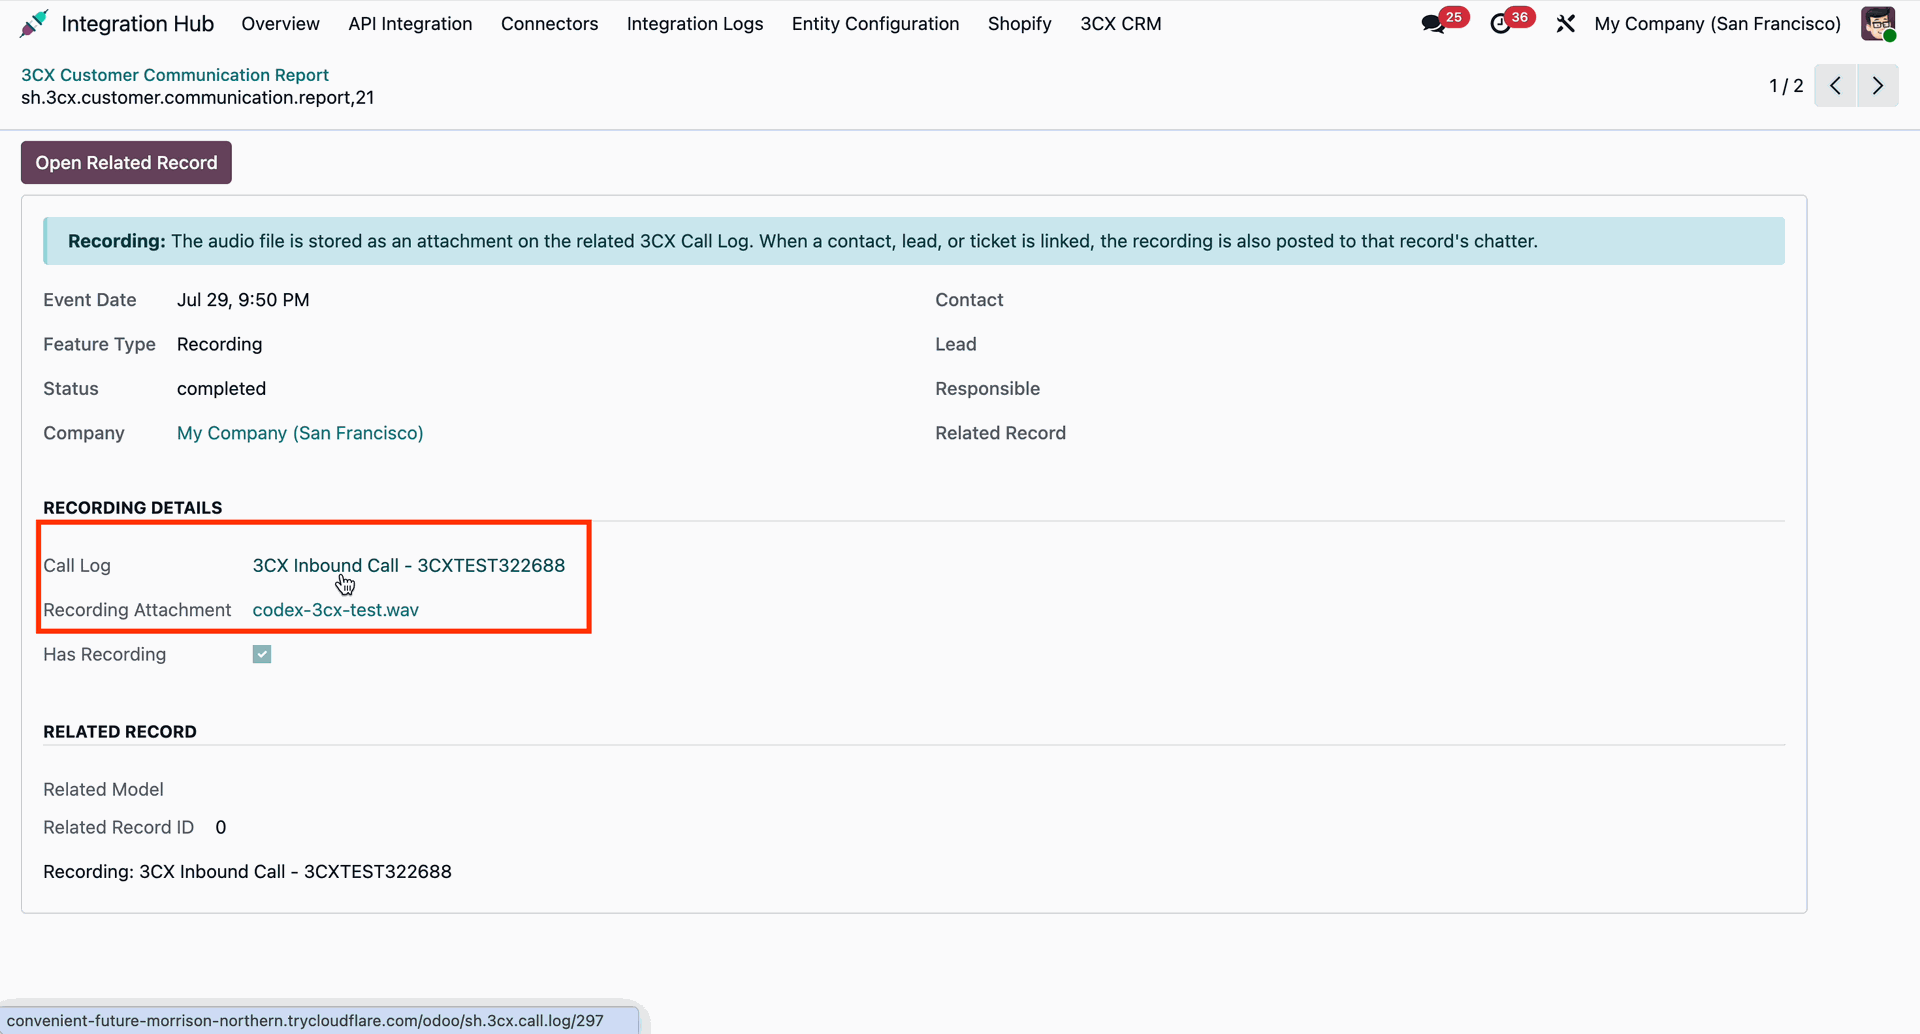Open the Integration Logs menu
The image size is (1920, 1034).
(695, 24)
